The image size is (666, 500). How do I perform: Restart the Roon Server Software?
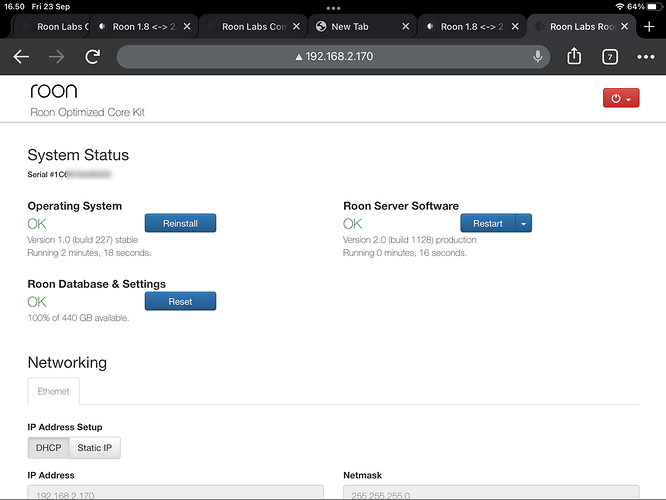tap(488, 223)
